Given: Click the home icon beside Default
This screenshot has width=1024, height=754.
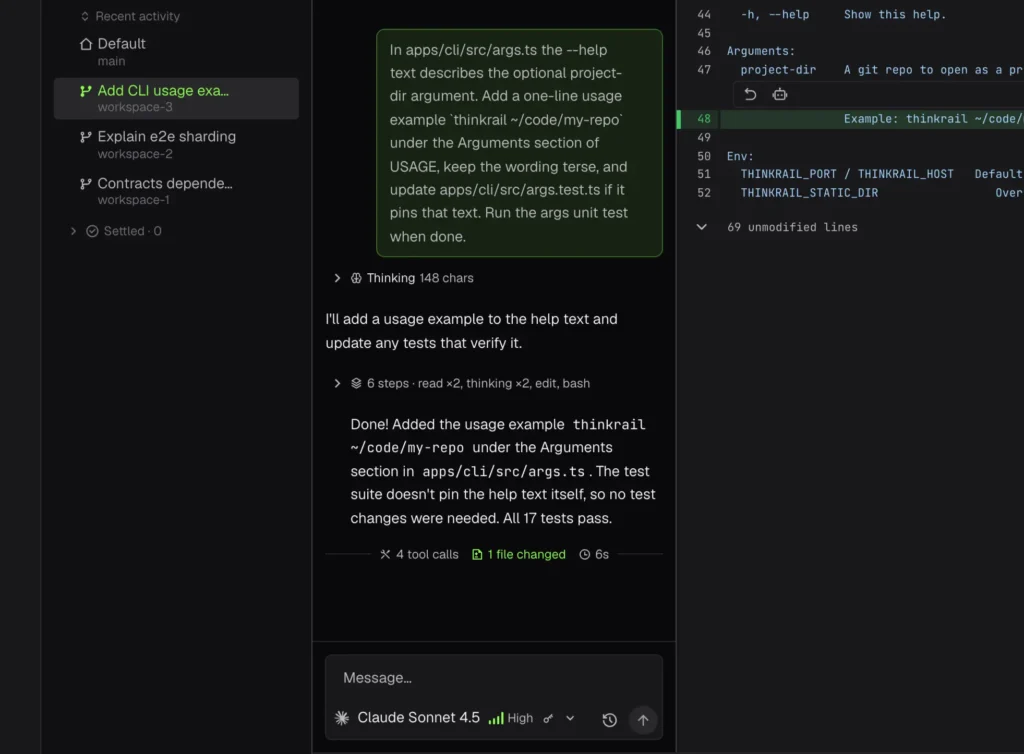Looking at the screenshot, I should click(86, 44).
